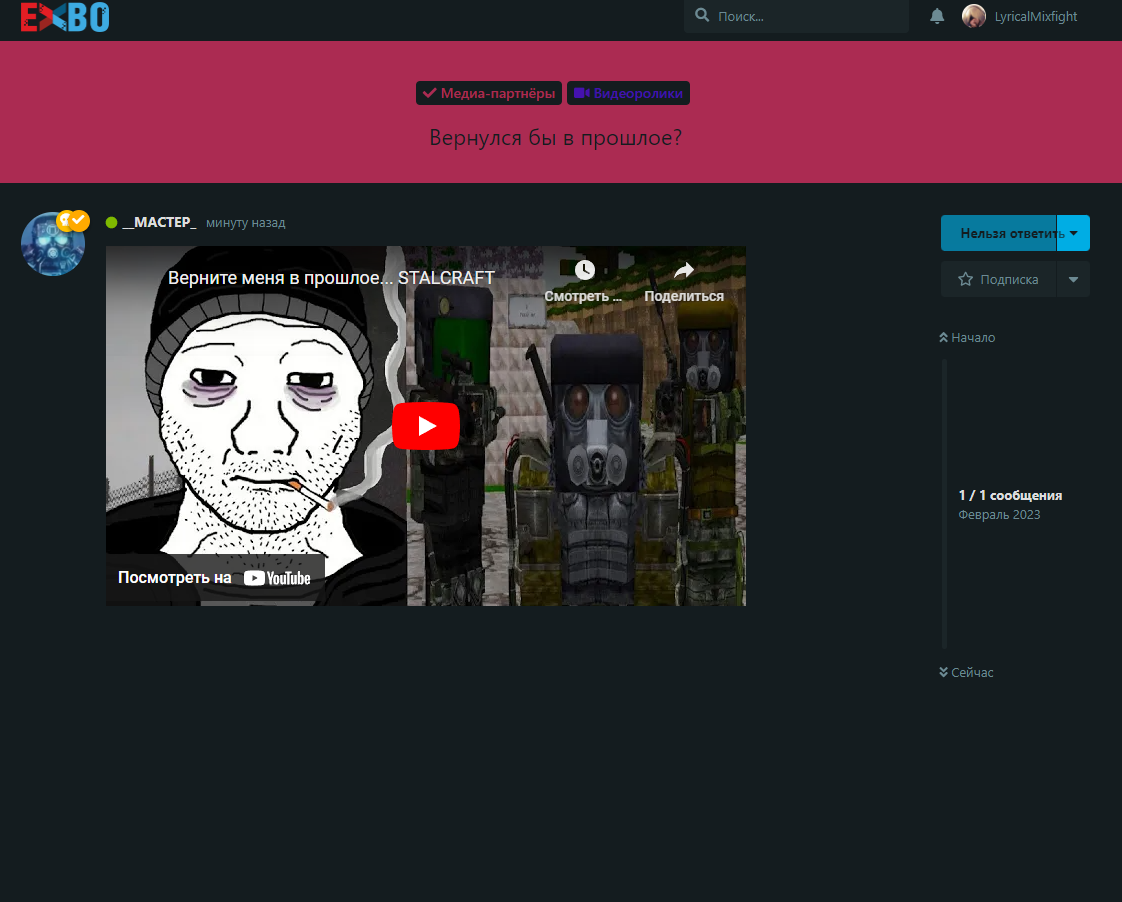
Task: Open LyricalMixfight avatar menu
Action: coord(973,16)
